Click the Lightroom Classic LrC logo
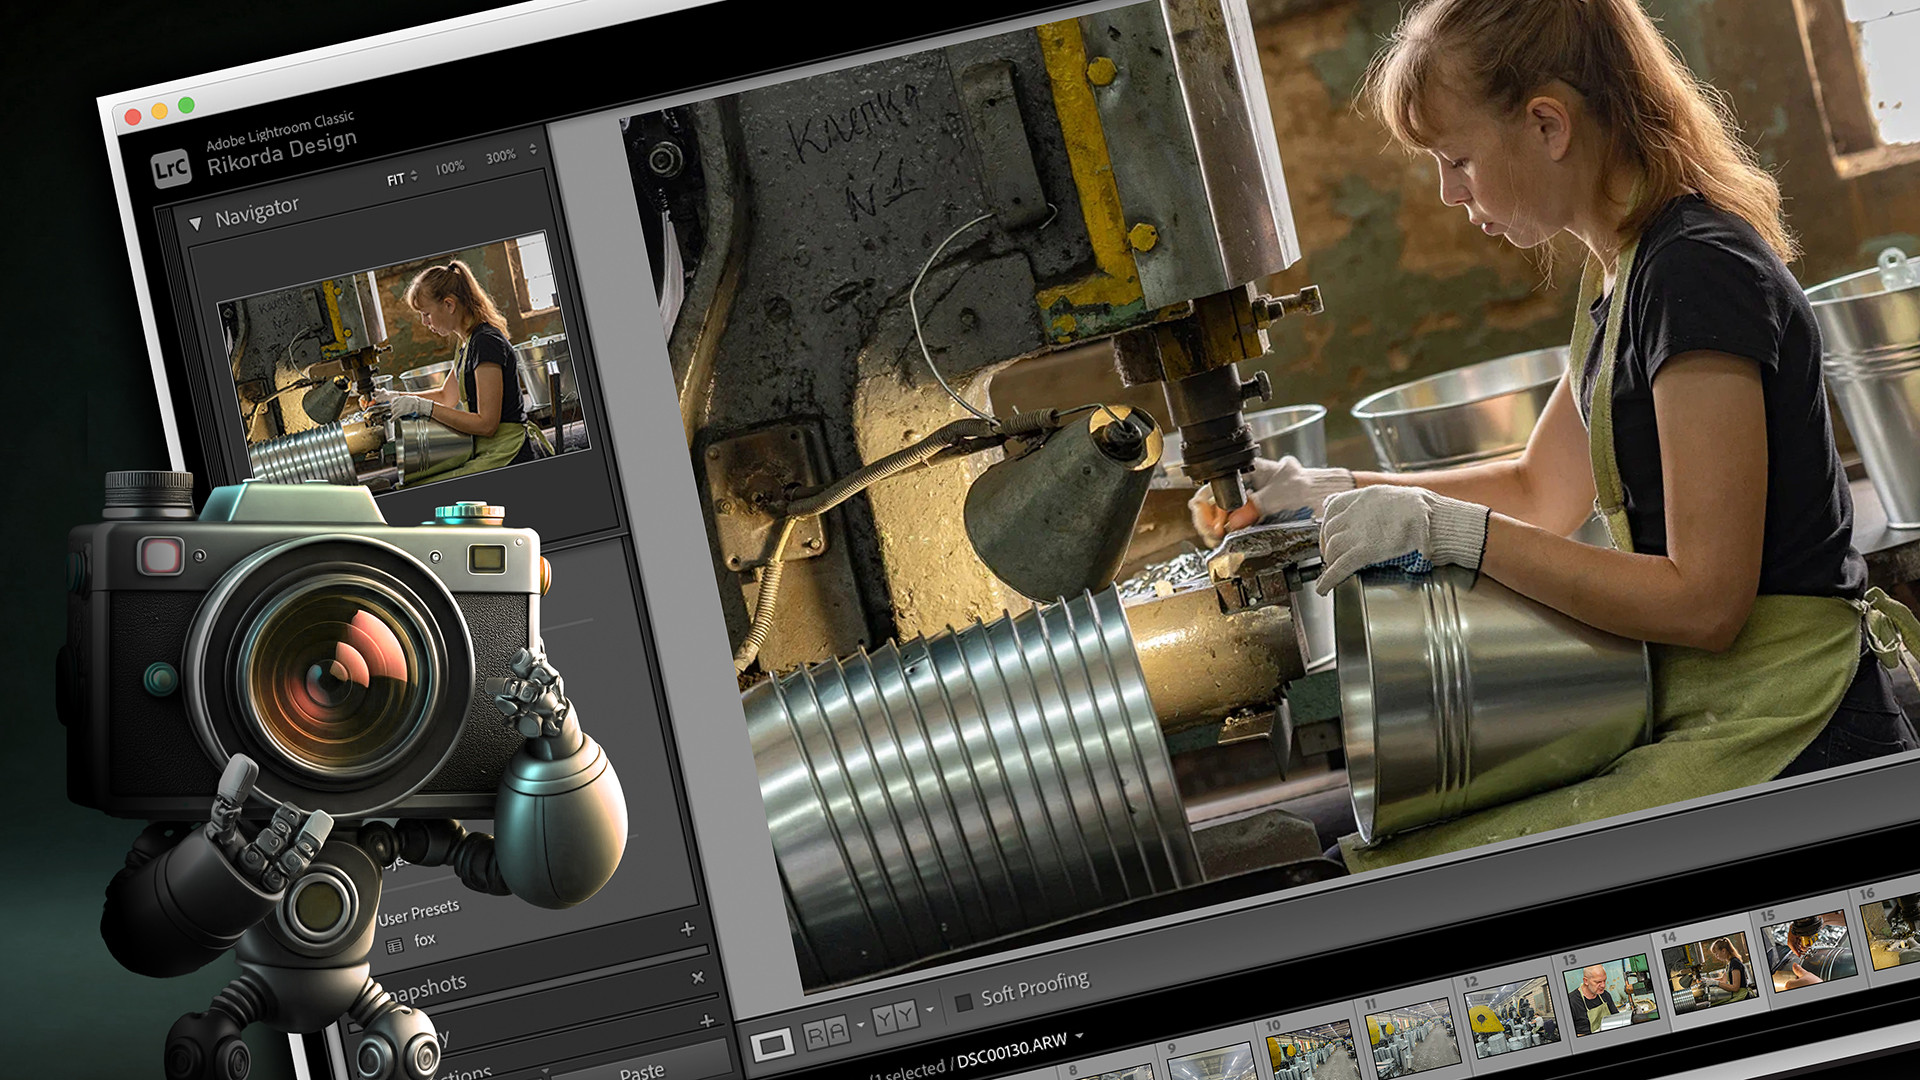 [x=171, y=168]
